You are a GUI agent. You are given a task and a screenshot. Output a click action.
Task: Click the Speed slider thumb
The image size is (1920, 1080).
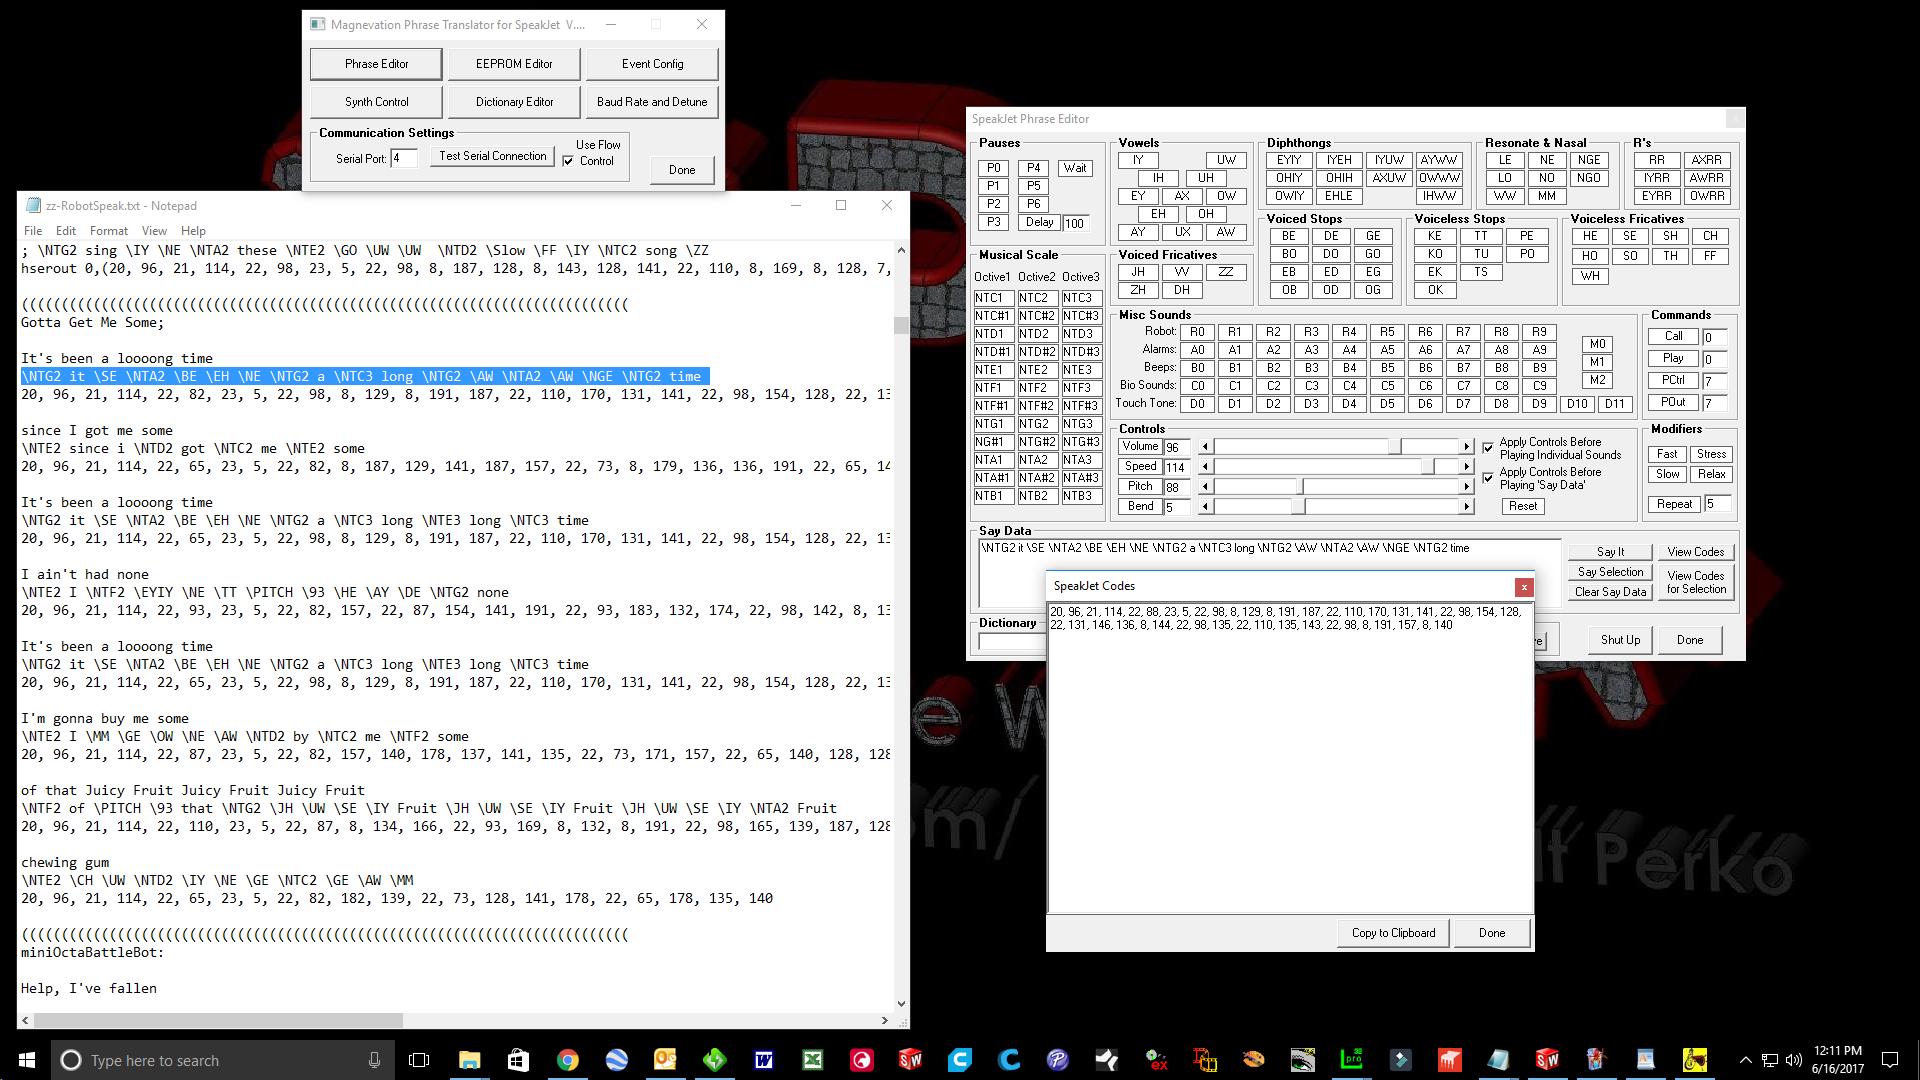click(x=1430, y=467)
